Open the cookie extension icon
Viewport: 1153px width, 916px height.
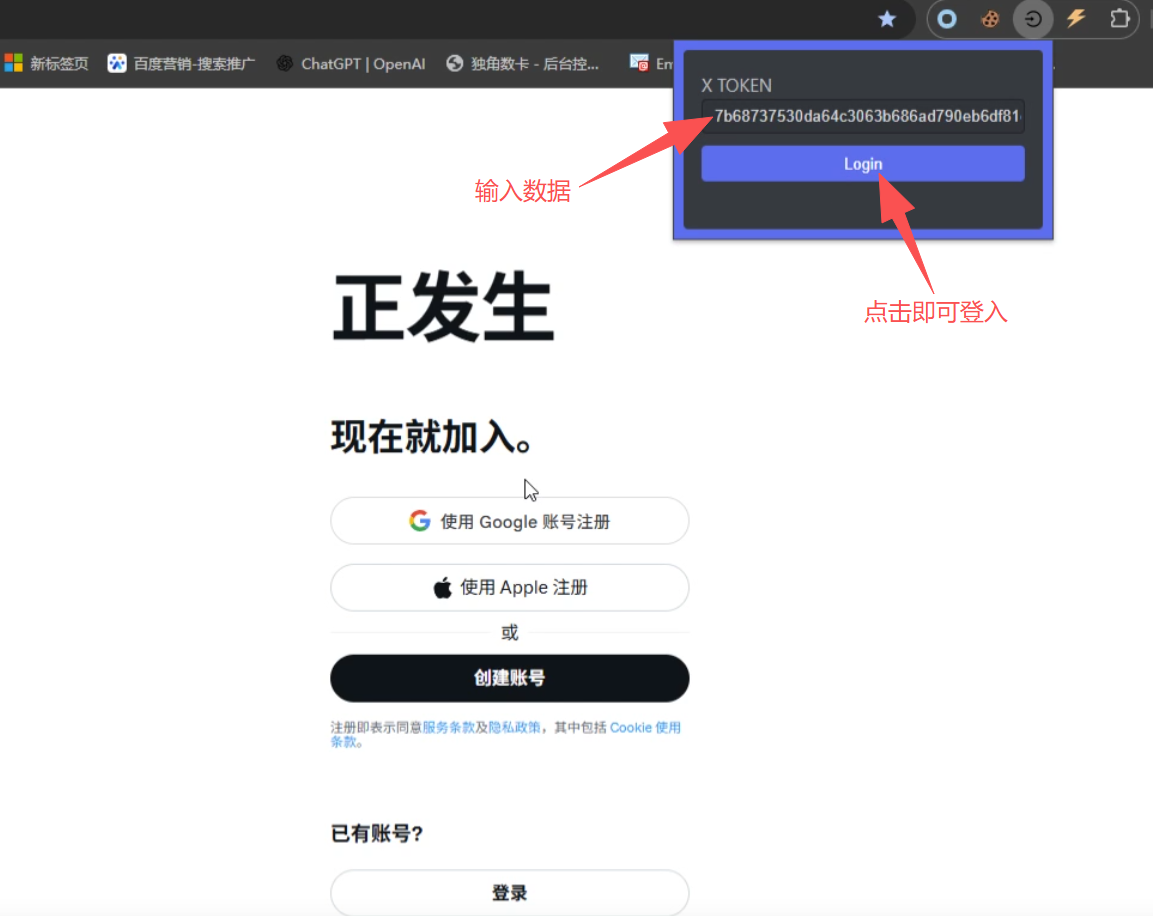coord(990,19)
